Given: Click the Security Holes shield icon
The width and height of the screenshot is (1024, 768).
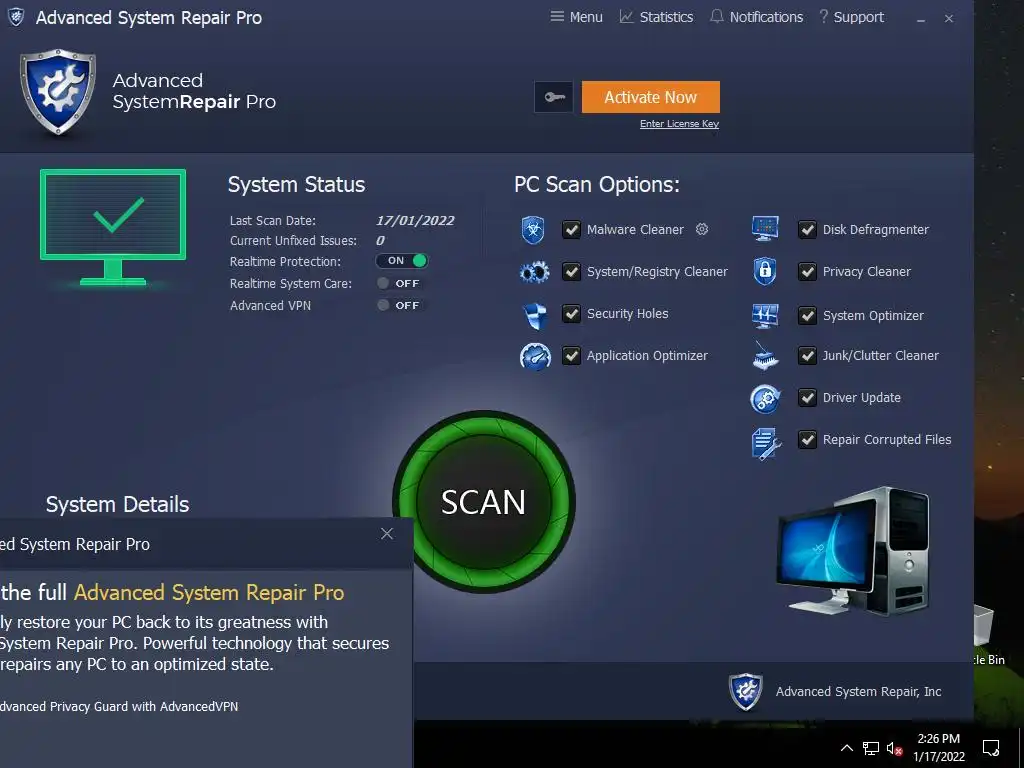Looking at the screenshot, I should [535, 315].
